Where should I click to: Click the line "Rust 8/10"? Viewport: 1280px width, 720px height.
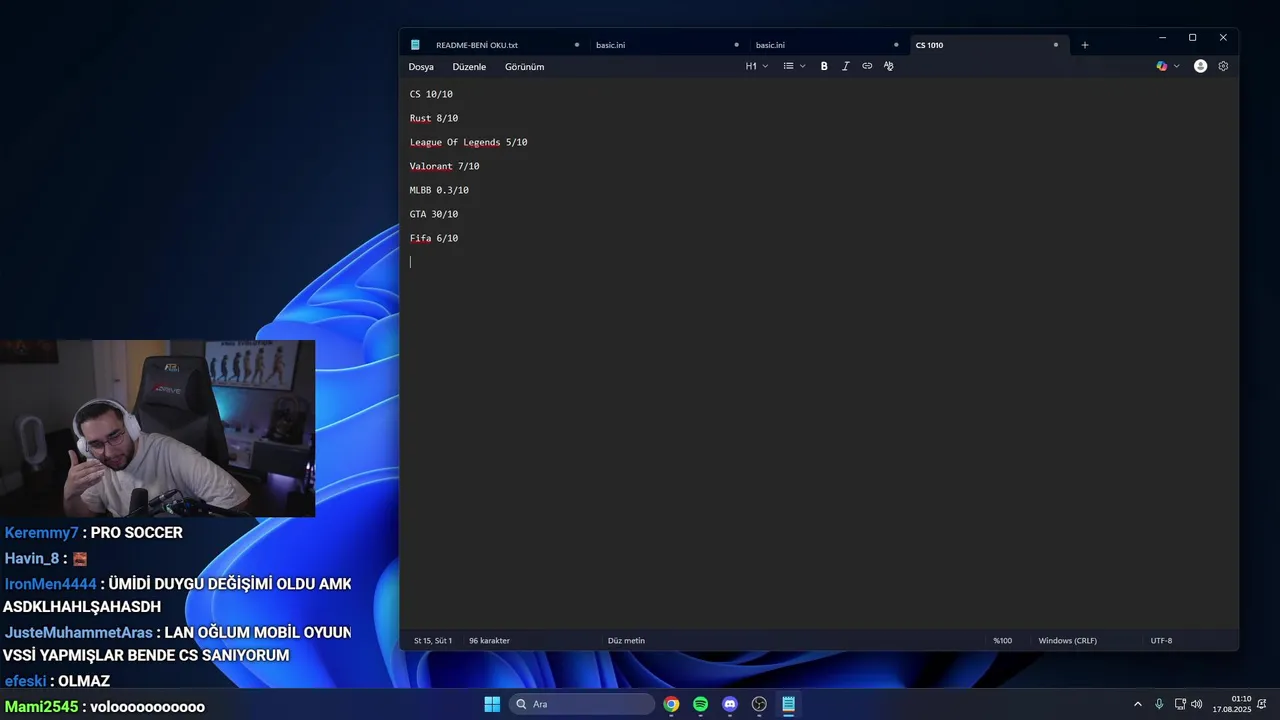coord(434,118)
